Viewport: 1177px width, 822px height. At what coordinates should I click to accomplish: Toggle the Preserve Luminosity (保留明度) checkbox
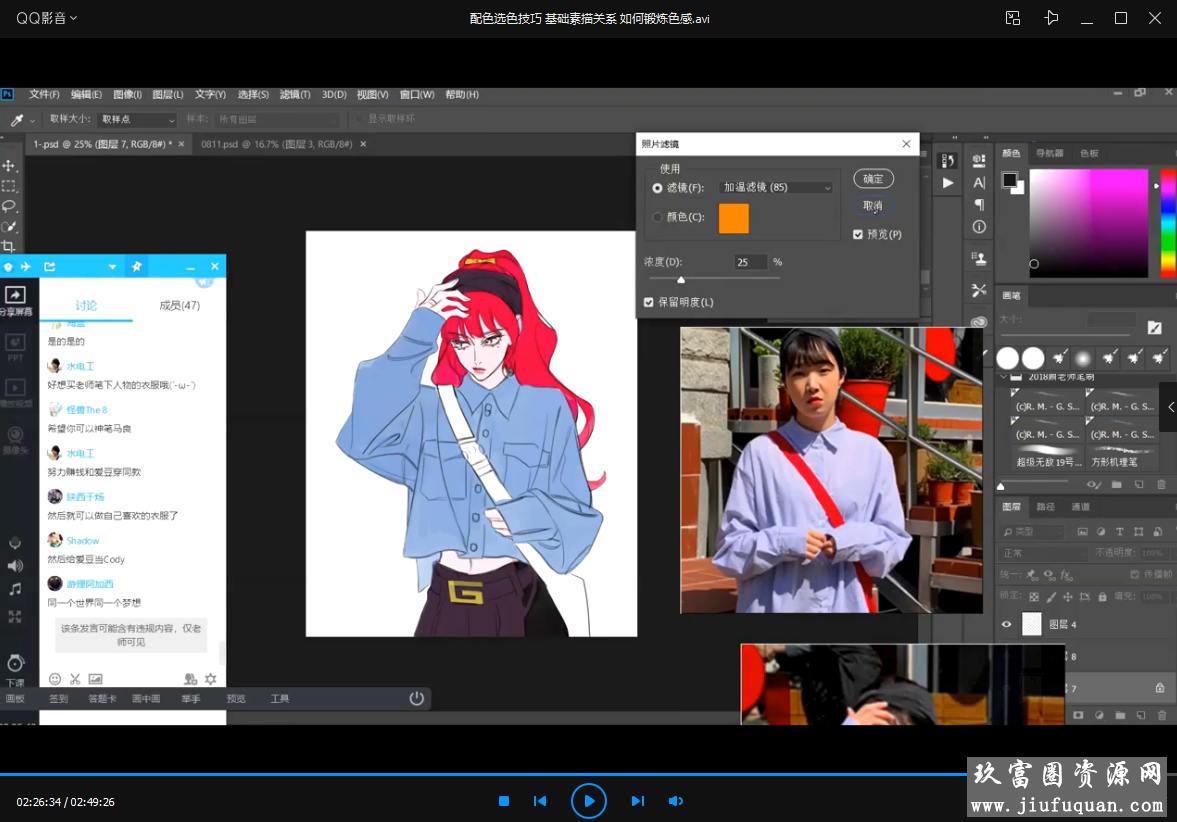(649, 302)
